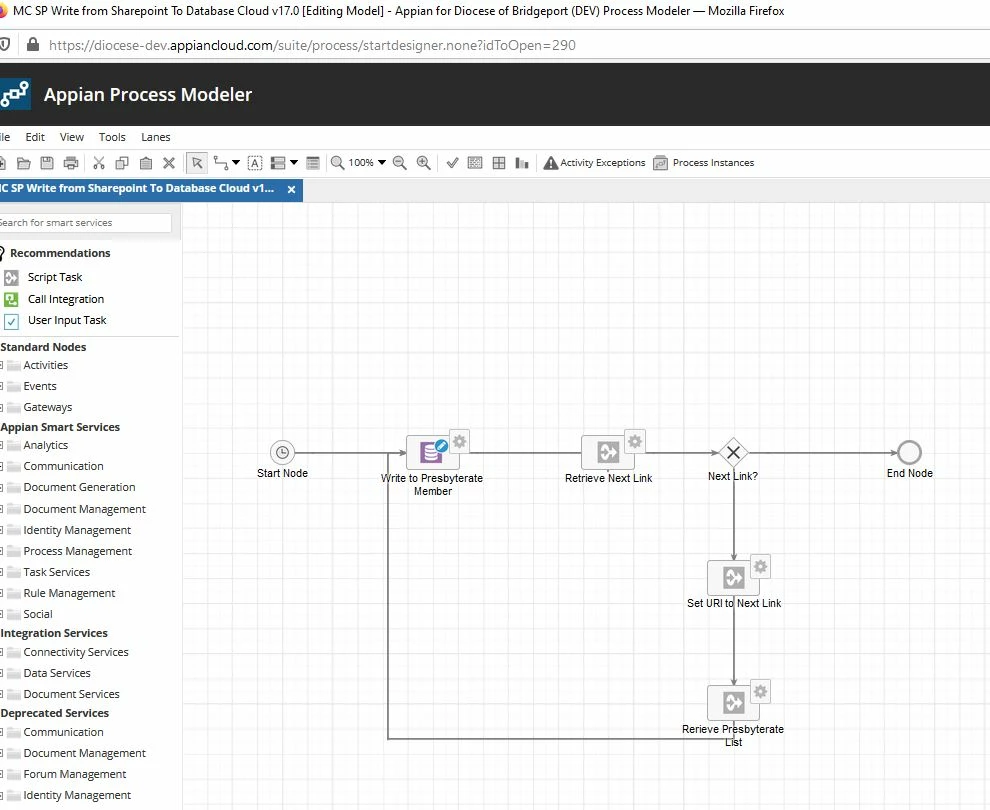Click the swimlane add icon
The width and height of the screenshot is (990, 810).
pyautogui.click(x=278, y=163)
